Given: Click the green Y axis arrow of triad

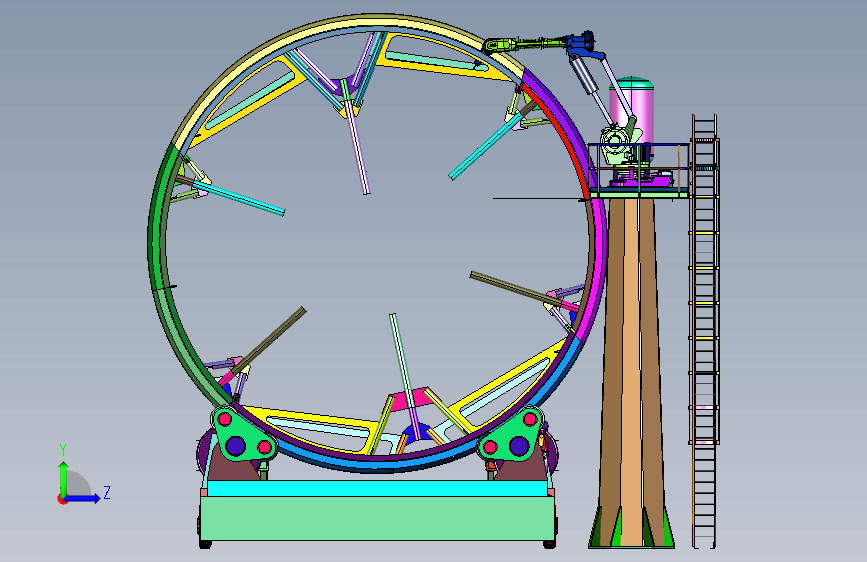Looking at the screenshot, I should (x=63, y=478).
